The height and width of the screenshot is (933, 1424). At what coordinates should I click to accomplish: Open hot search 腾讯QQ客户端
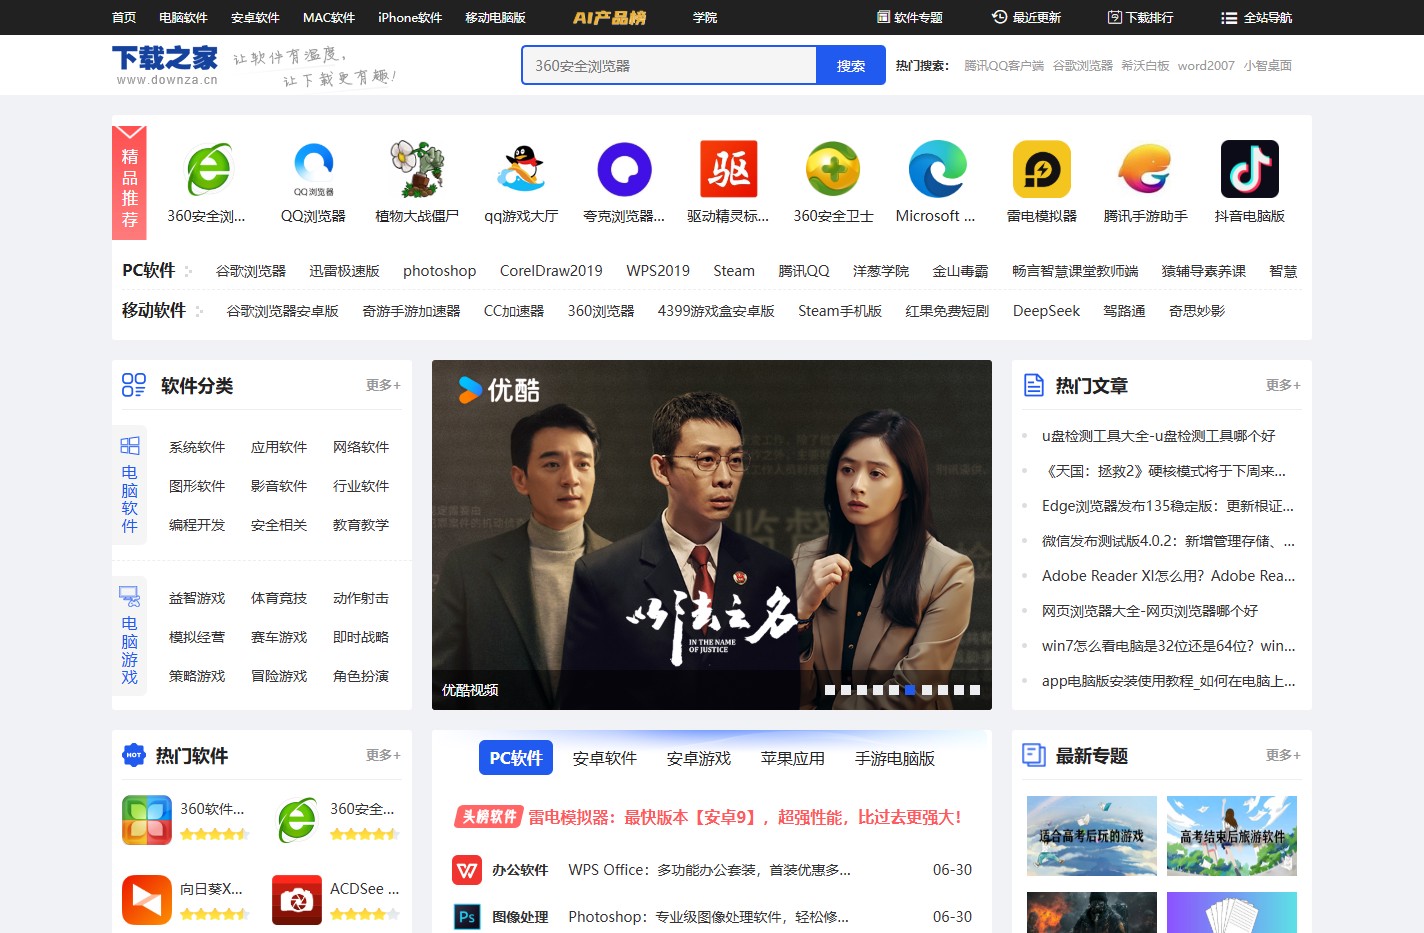click(x=1004, y=65)
